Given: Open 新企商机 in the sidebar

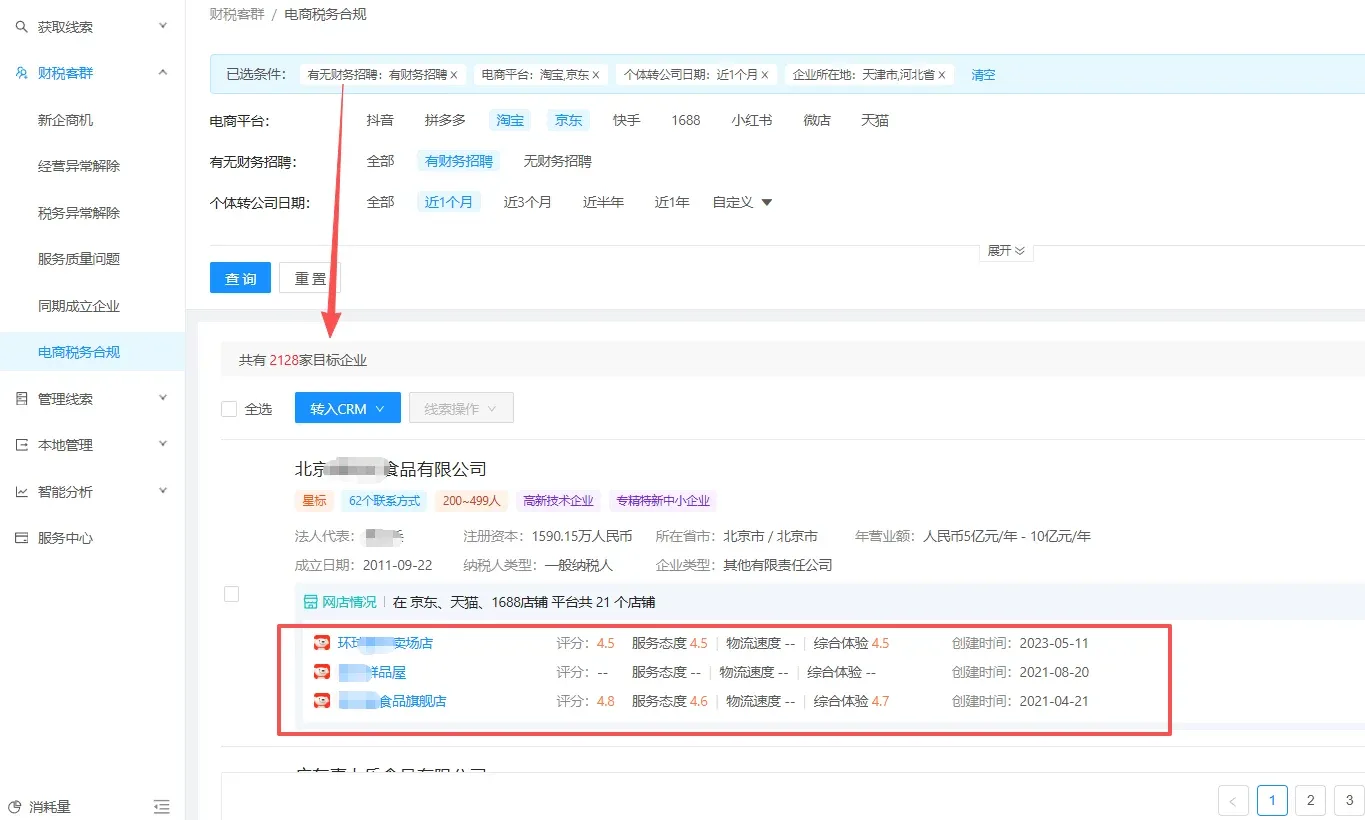Looking at the screenshot, I should [66, 120].
